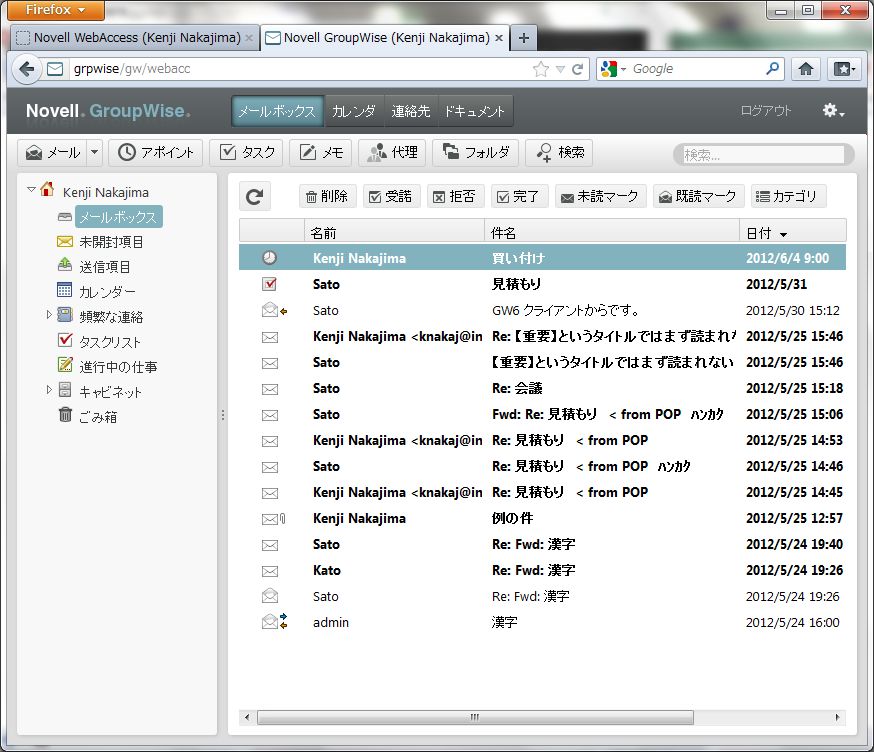This screenshot has height=752, width=874.
Task: Create a new アポイント appointment
Action: pyautogui.click(x=156, y=152)
